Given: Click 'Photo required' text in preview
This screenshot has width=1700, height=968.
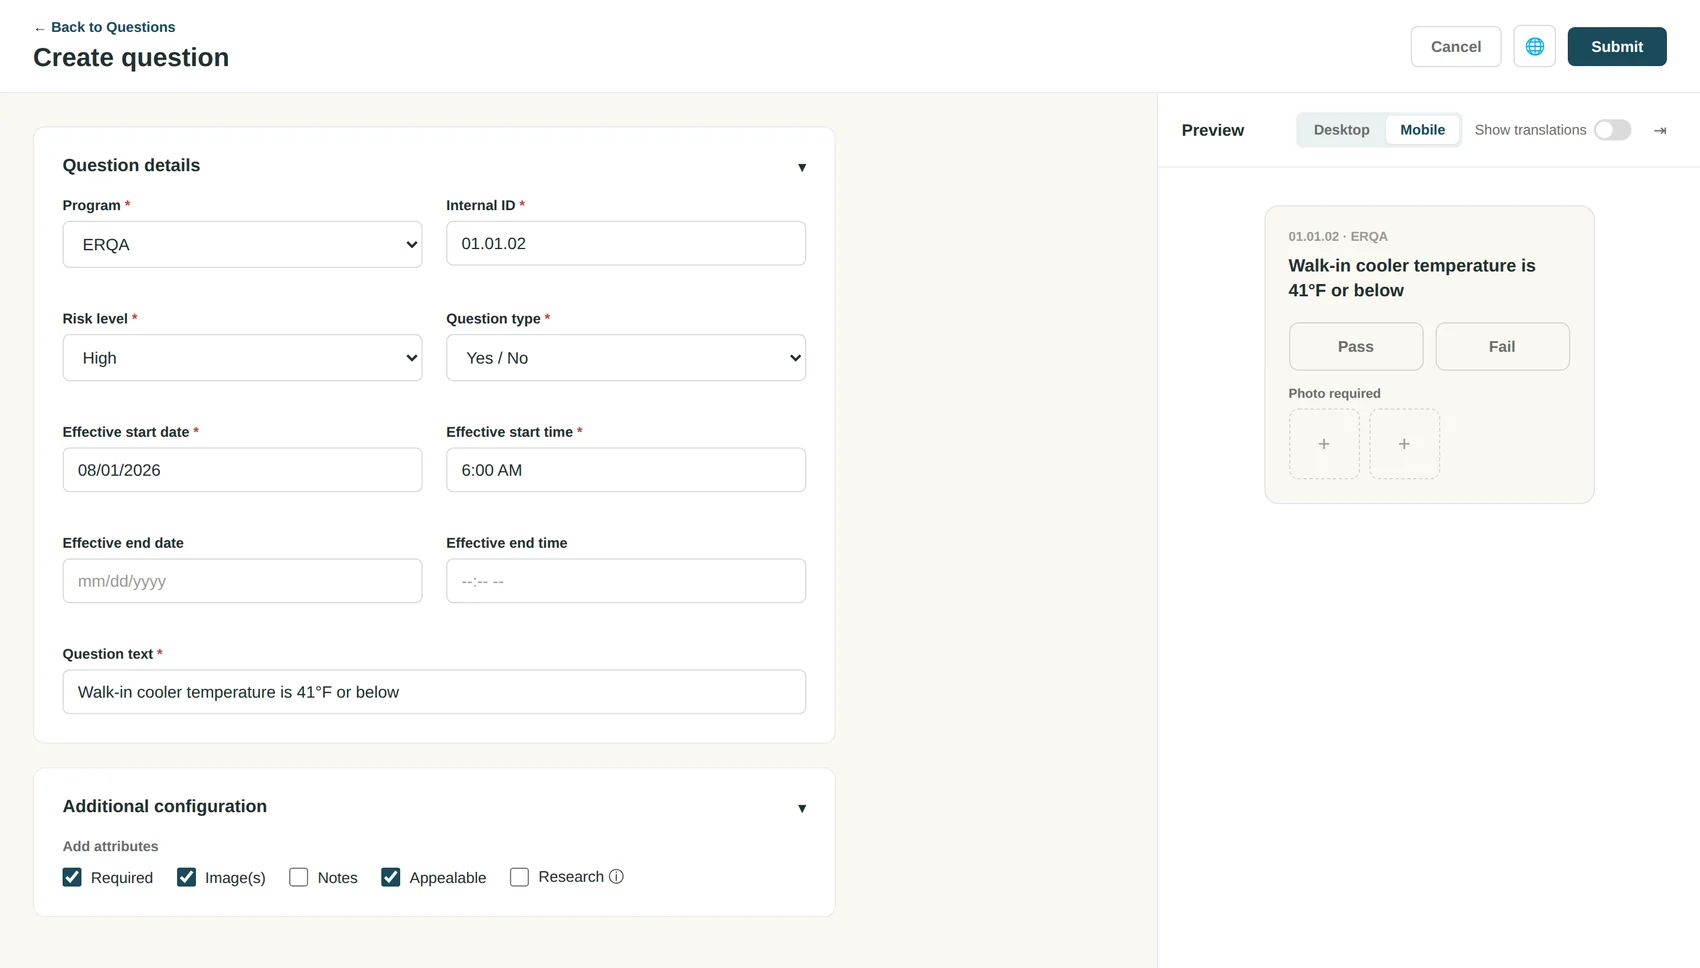Looking at the screenshot, I should click(x=1334, y=394).
